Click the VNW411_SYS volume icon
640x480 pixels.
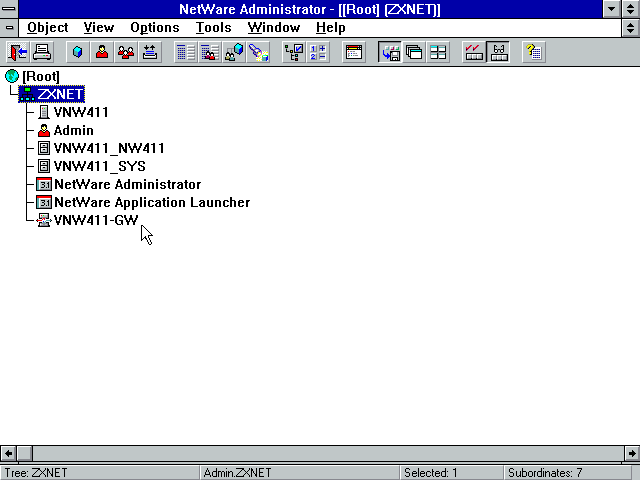[44, 166]
